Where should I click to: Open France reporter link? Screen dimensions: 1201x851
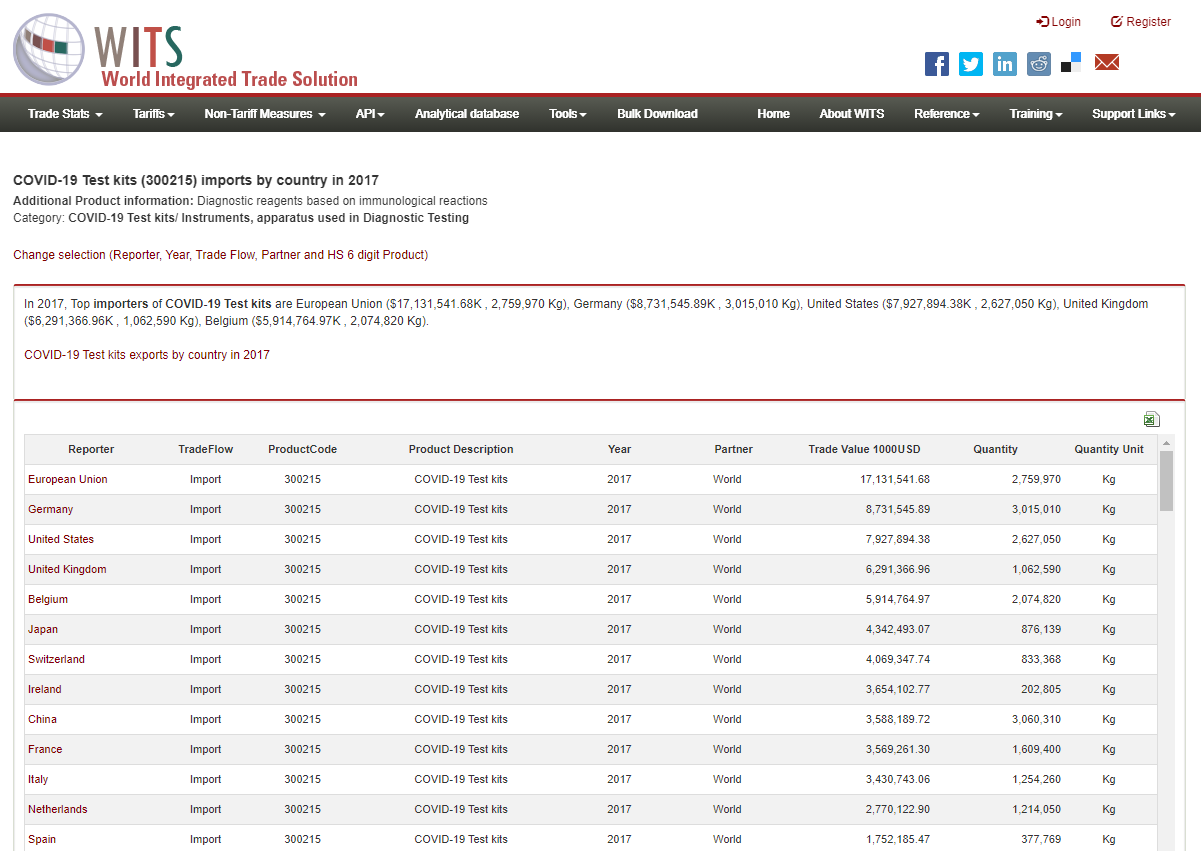(x=45, y=749)
